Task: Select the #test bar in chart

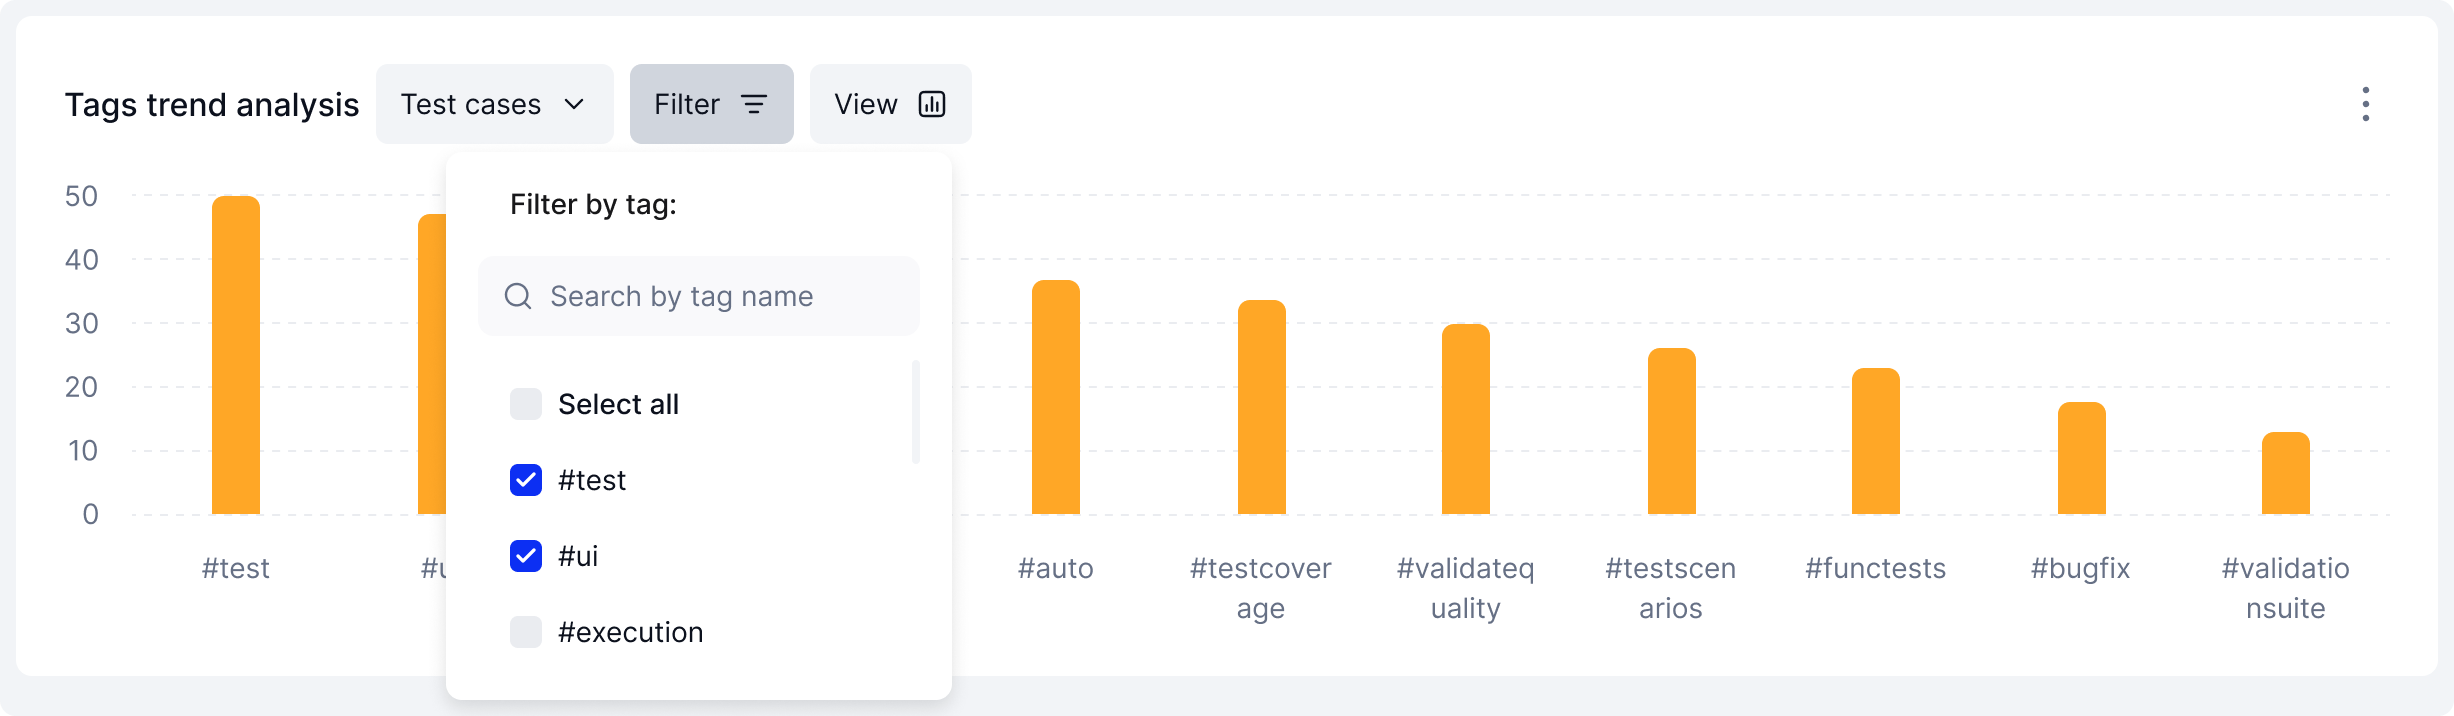Action: point(236,356)
